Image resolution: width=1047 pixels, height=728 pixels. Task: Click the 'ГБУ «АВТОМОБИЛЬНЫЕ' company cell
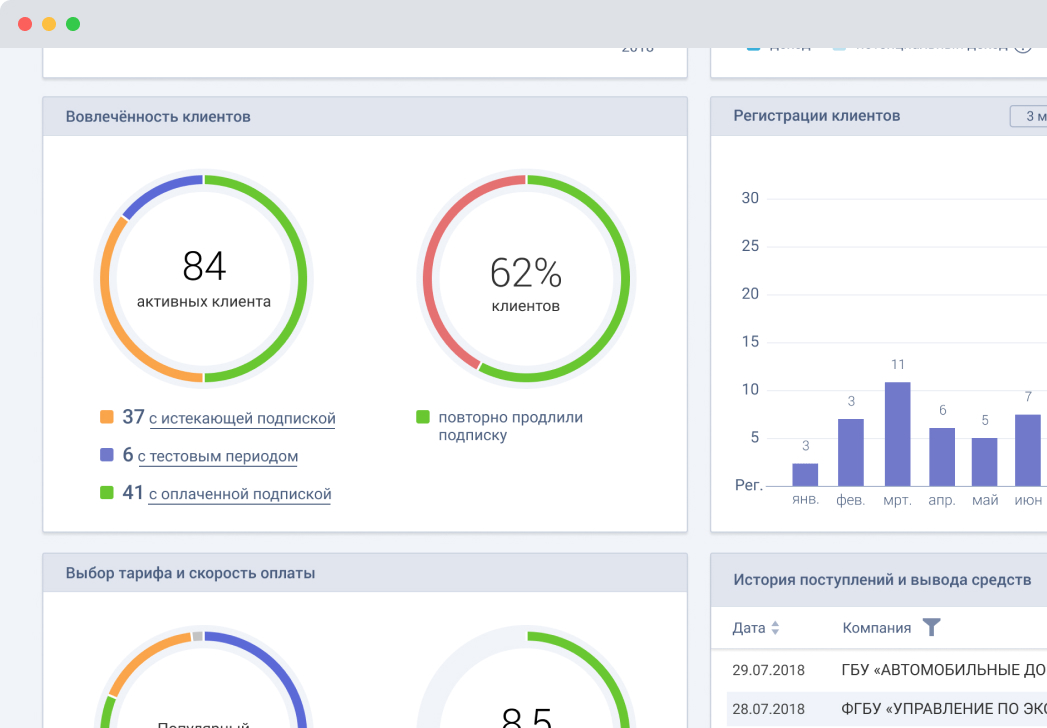click(x=944, y=670)
